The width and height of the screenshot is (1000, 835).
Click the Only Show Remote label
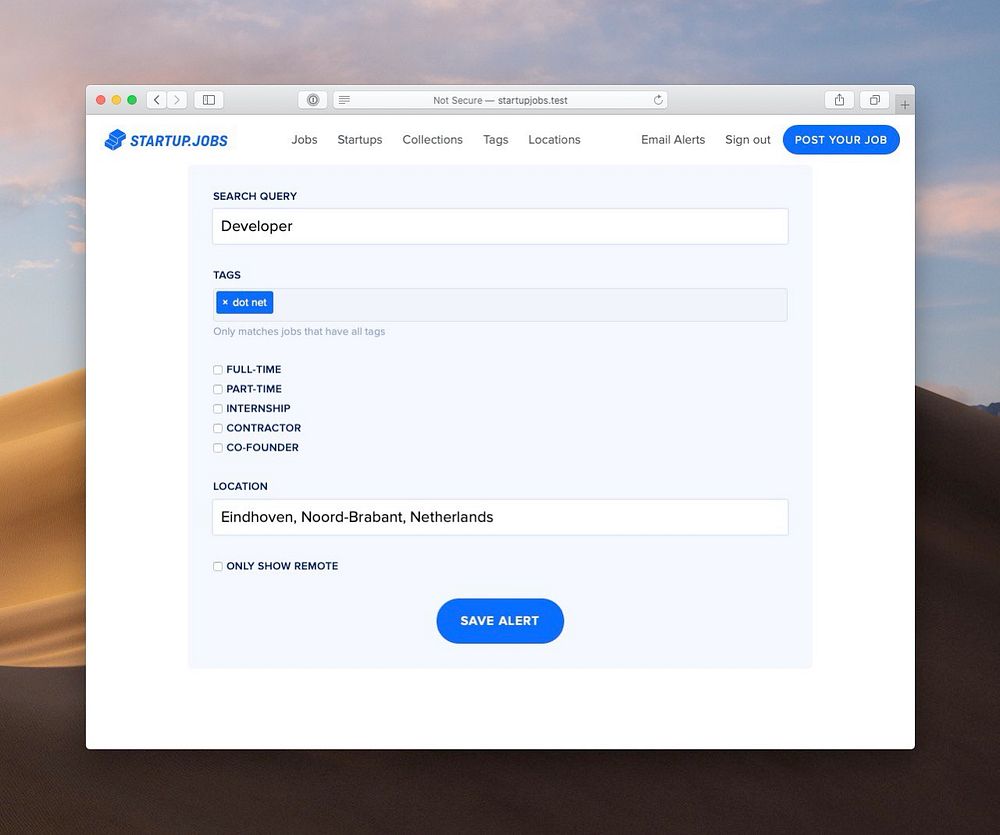click(282, 566)
